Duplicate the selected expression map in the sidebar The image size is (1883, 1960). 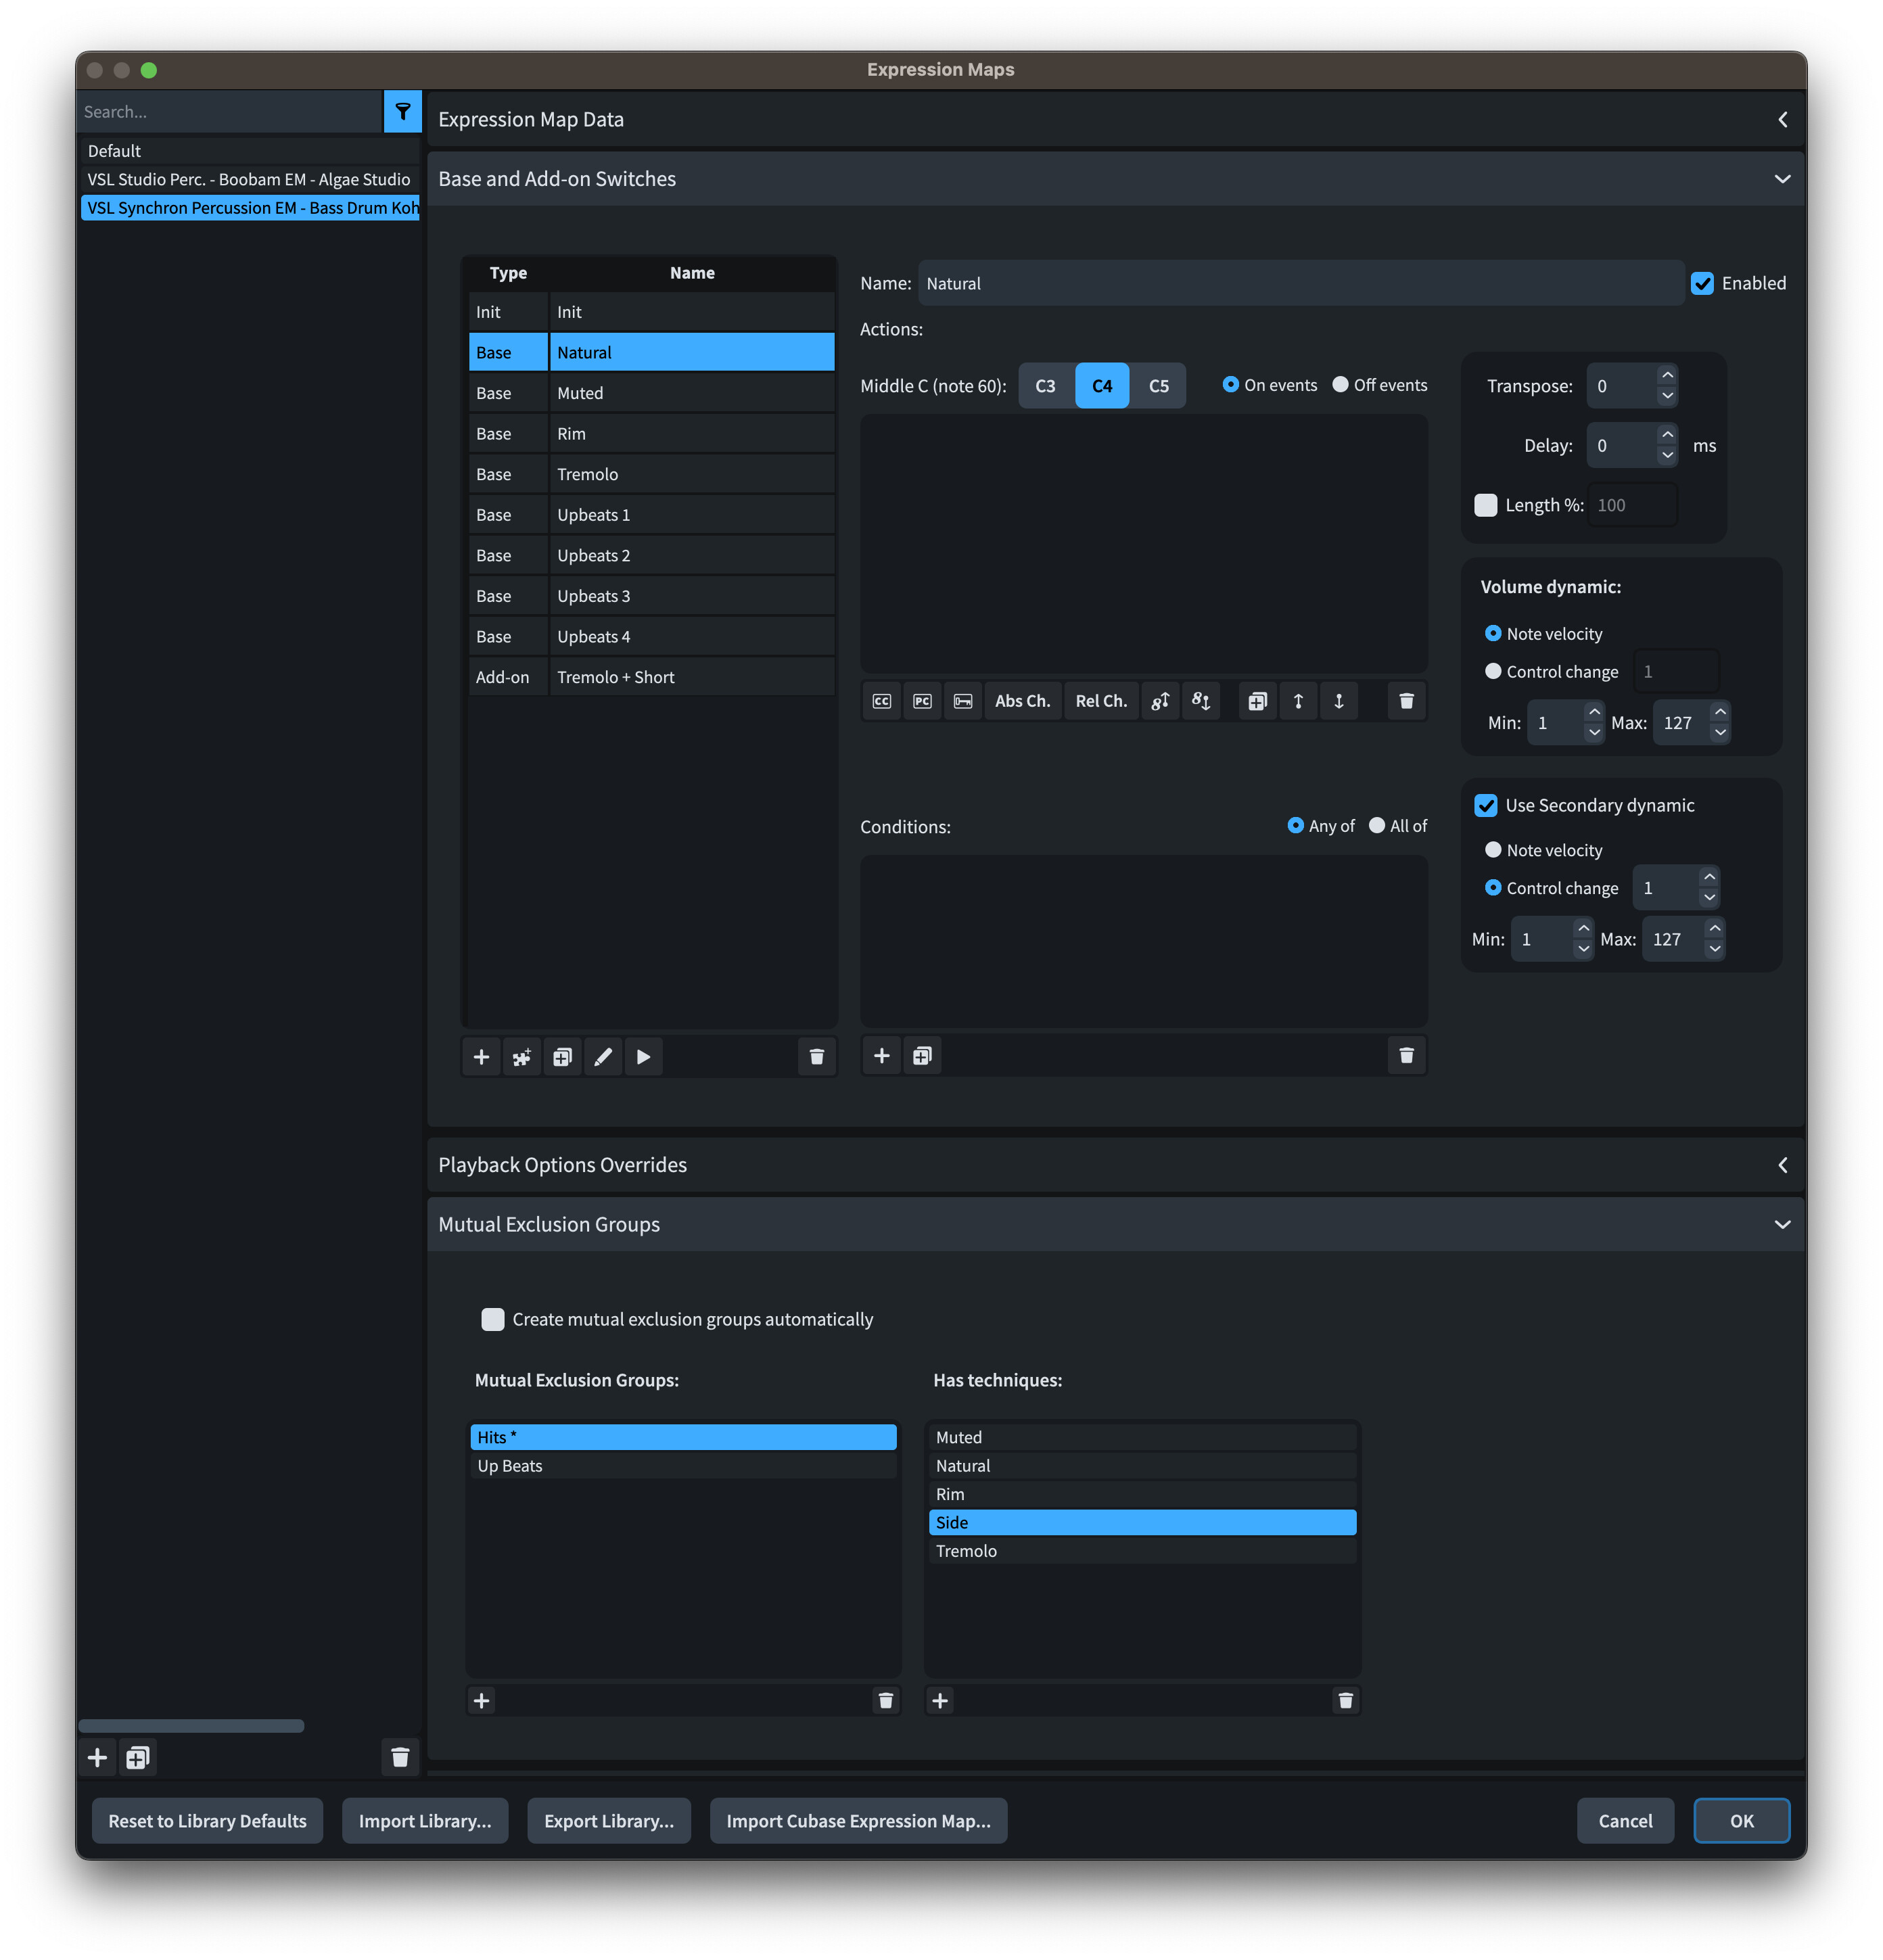tap(138, 1757)
